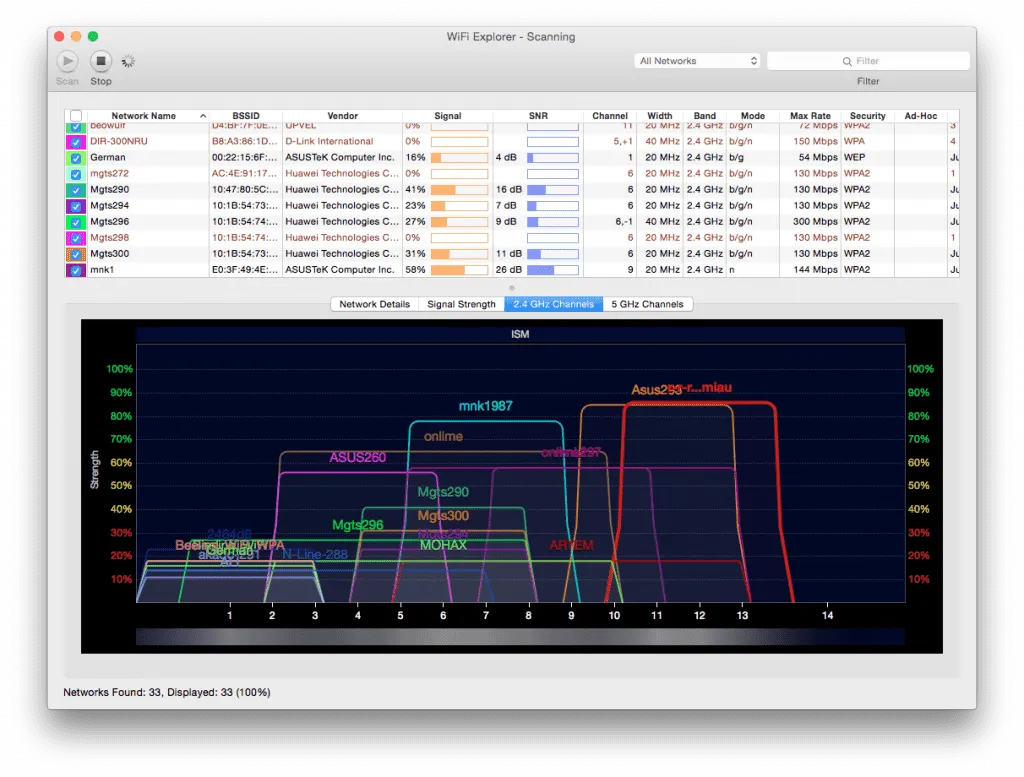Click the split-view divider handle dot
The width and height of the screenshot is (1024, 777).
coord(512,288)
